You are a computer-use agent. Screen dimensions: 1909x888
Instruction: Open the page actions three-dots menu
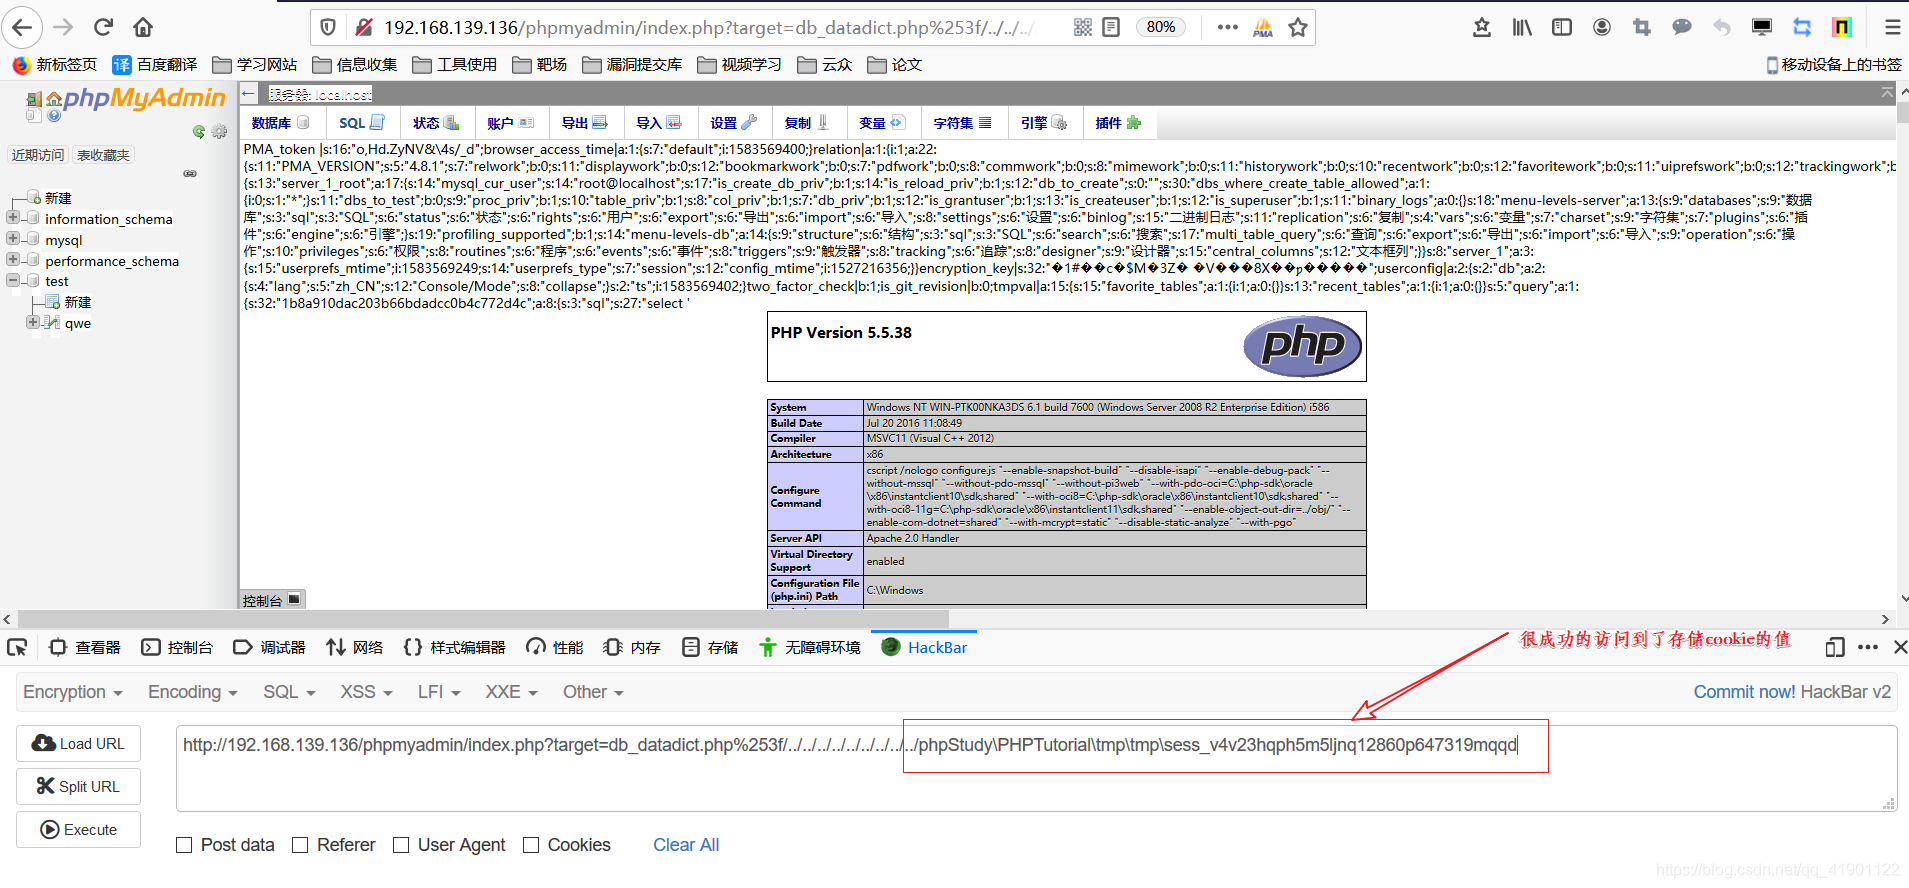(x=1227, y=27)
